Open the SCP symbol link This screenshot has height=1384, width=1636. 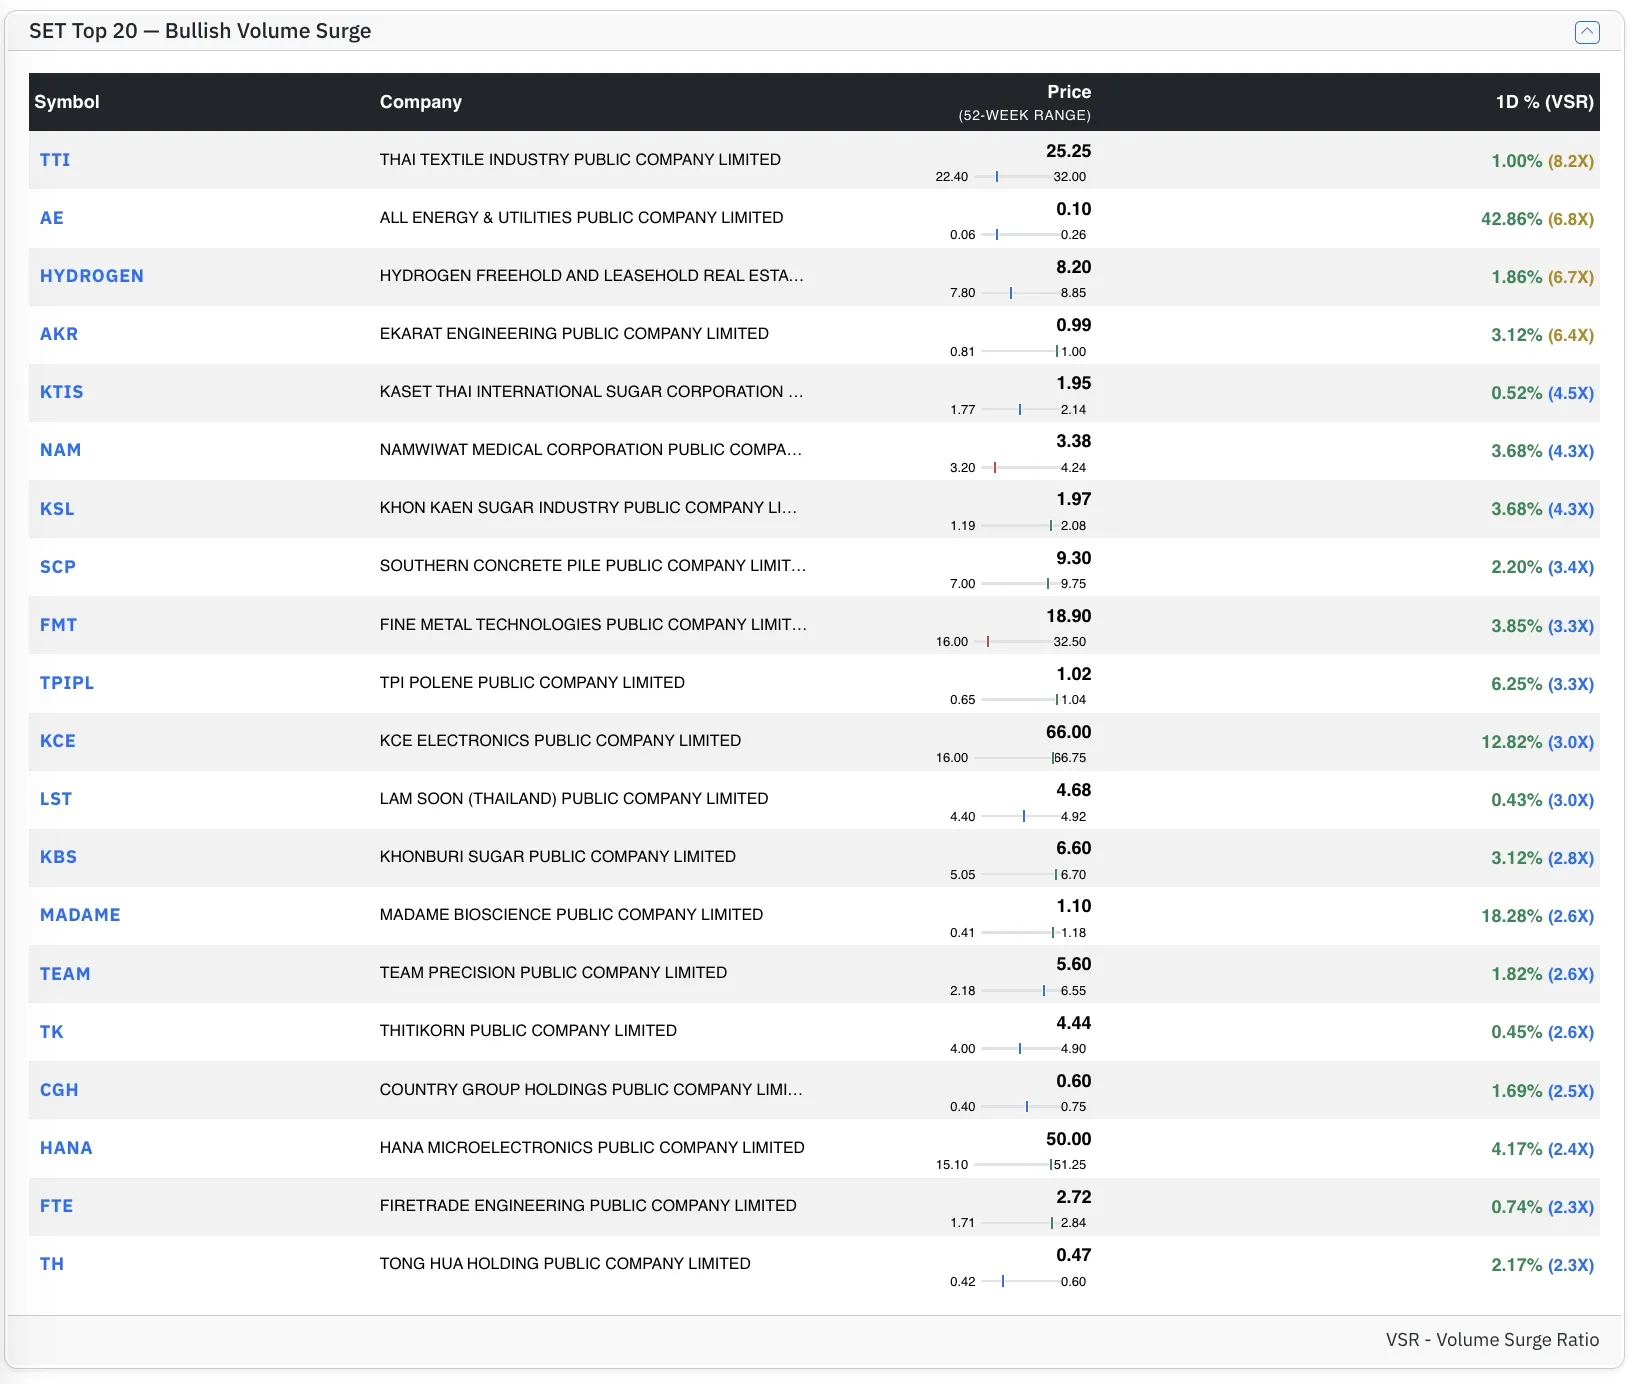58,567
